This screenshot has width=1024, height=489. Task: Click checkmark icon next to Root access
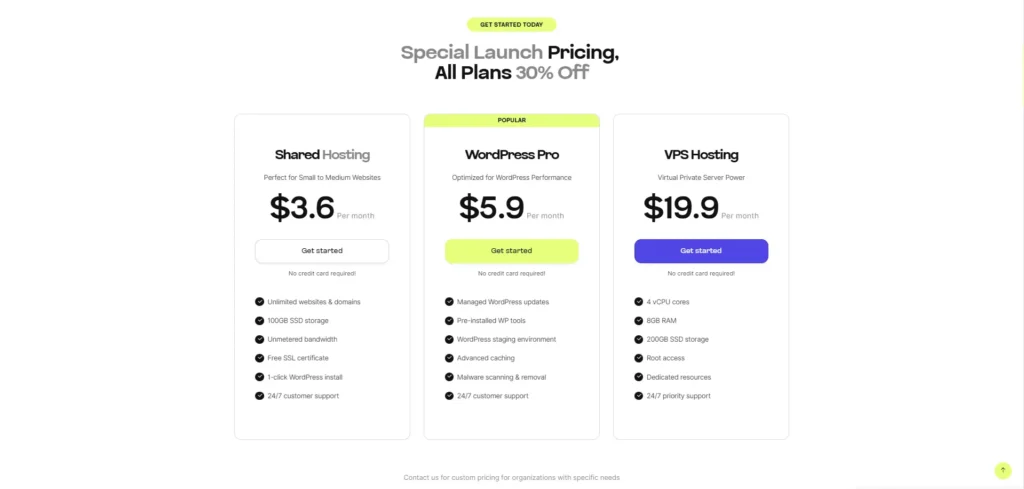tap(638, 358)
